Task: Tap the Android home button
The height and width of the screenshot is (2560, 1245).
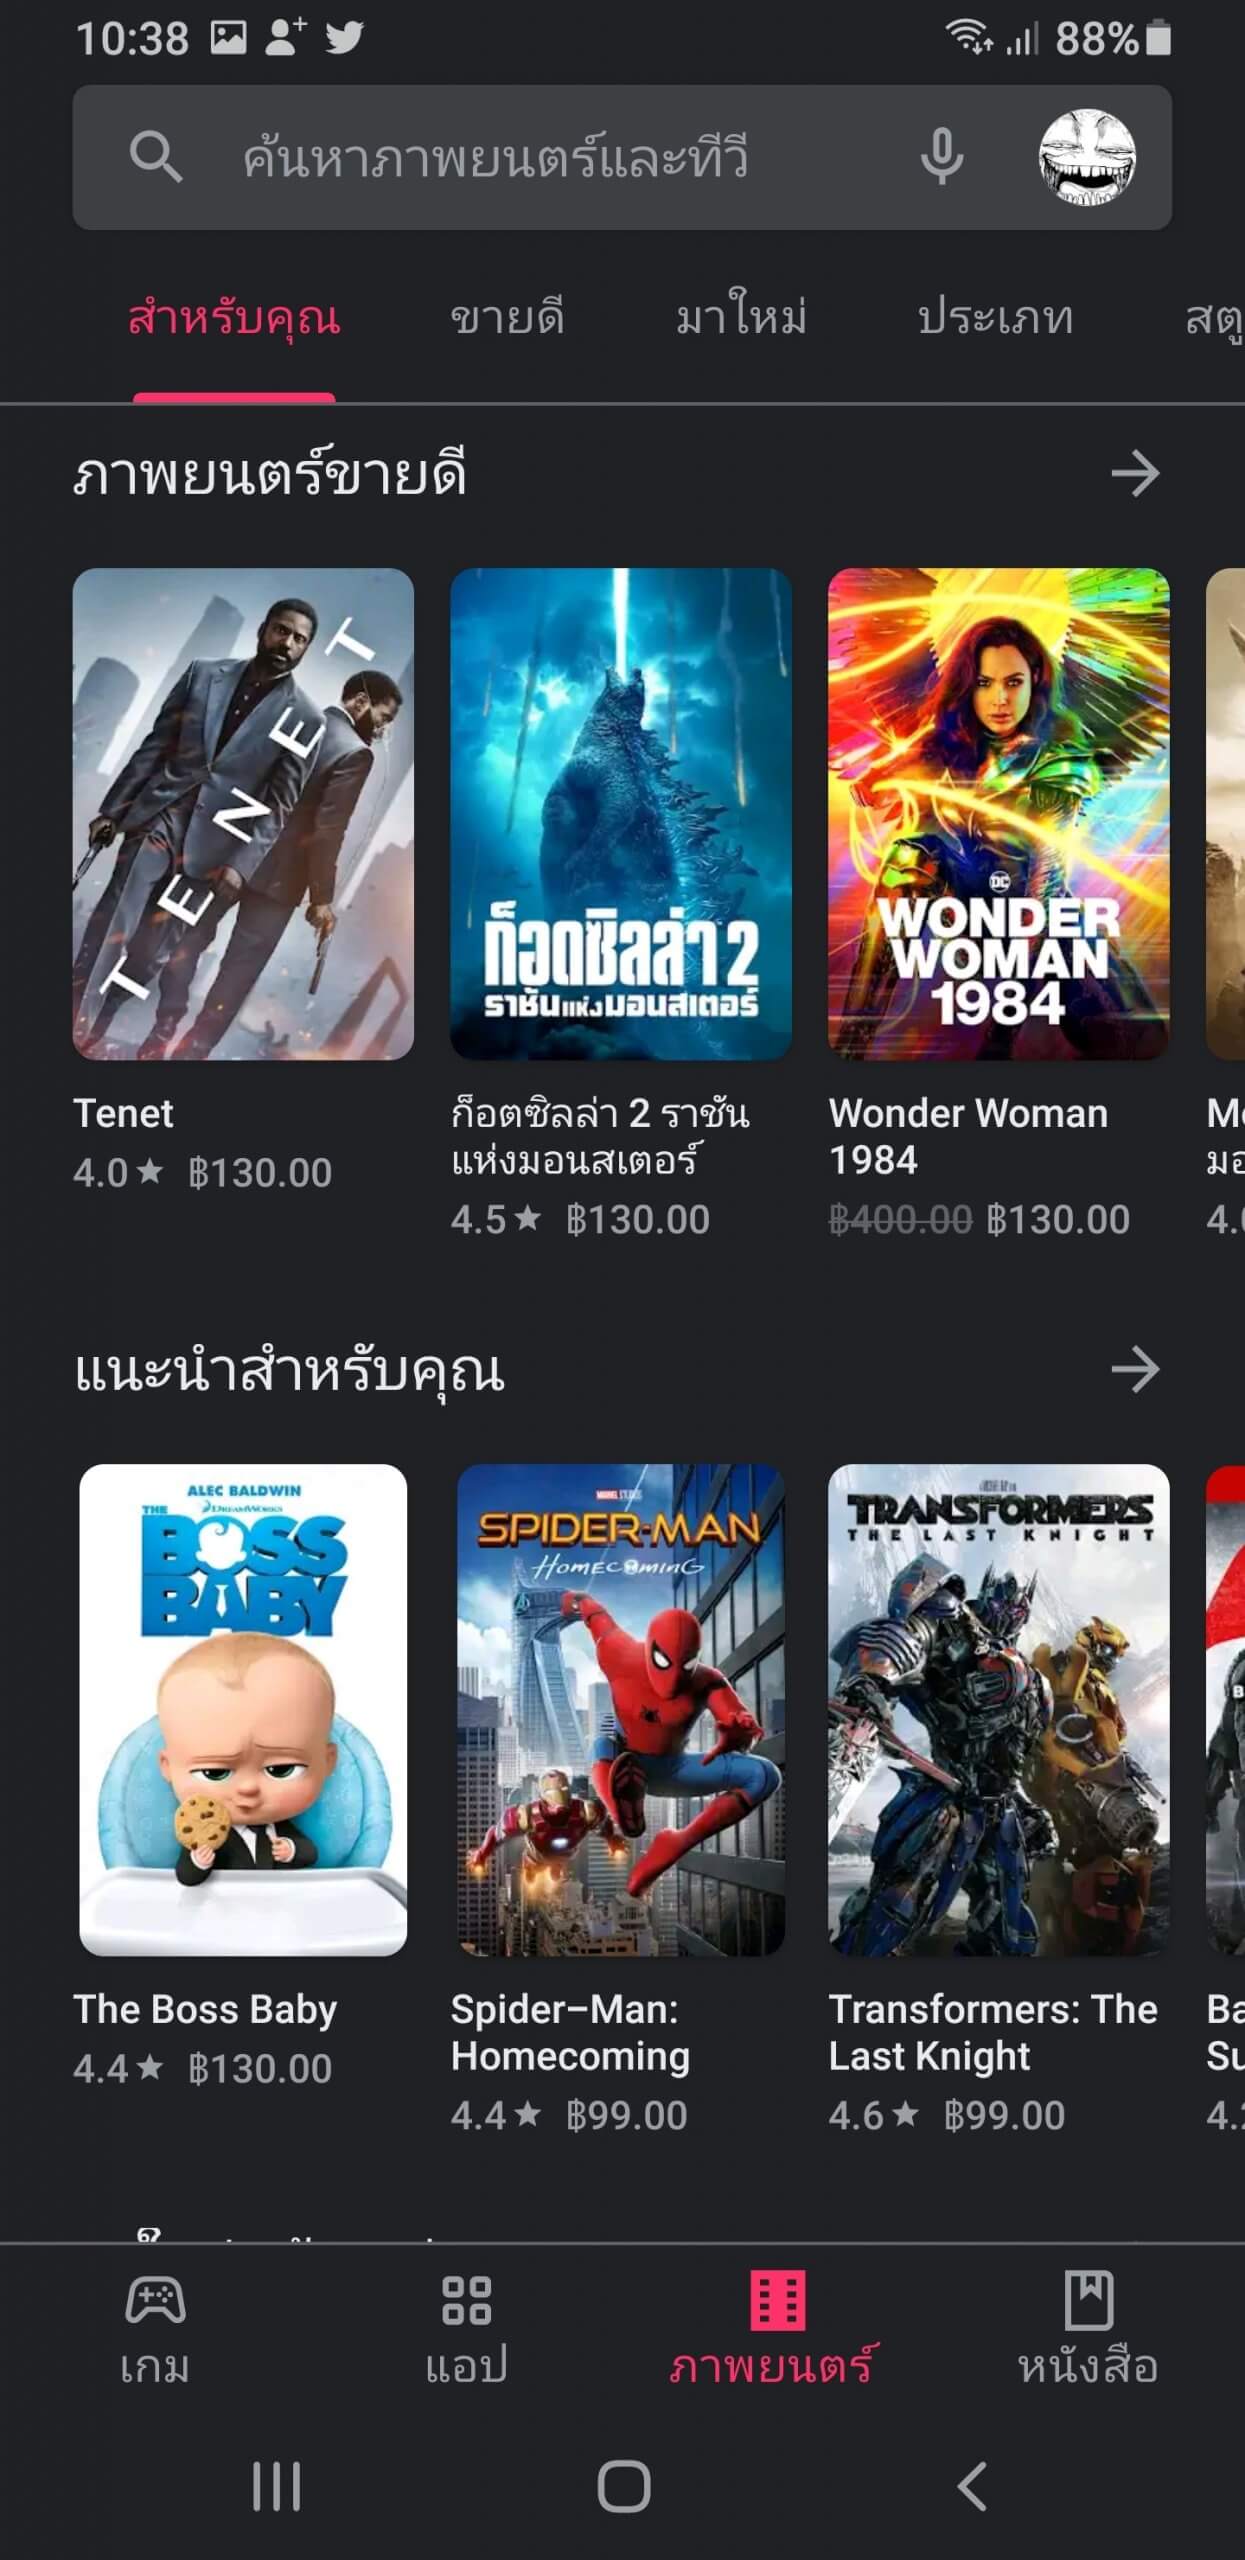Action: (623, 2486)
